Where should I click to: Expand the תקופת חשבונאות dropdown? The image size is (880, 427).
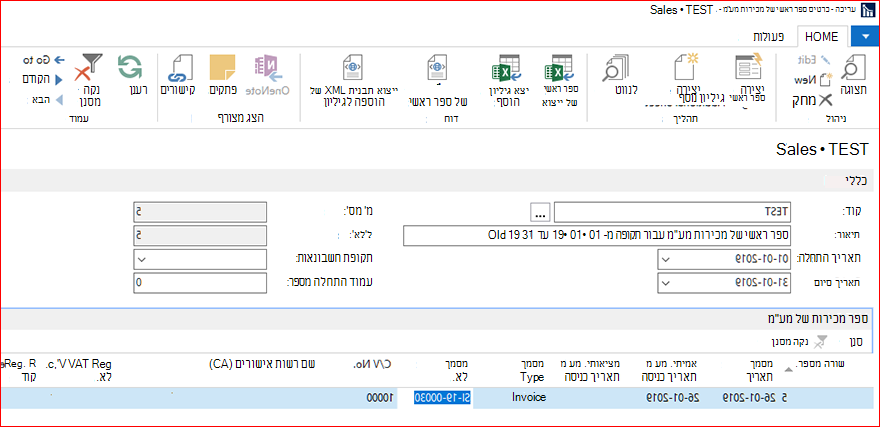tap(141, 259)
